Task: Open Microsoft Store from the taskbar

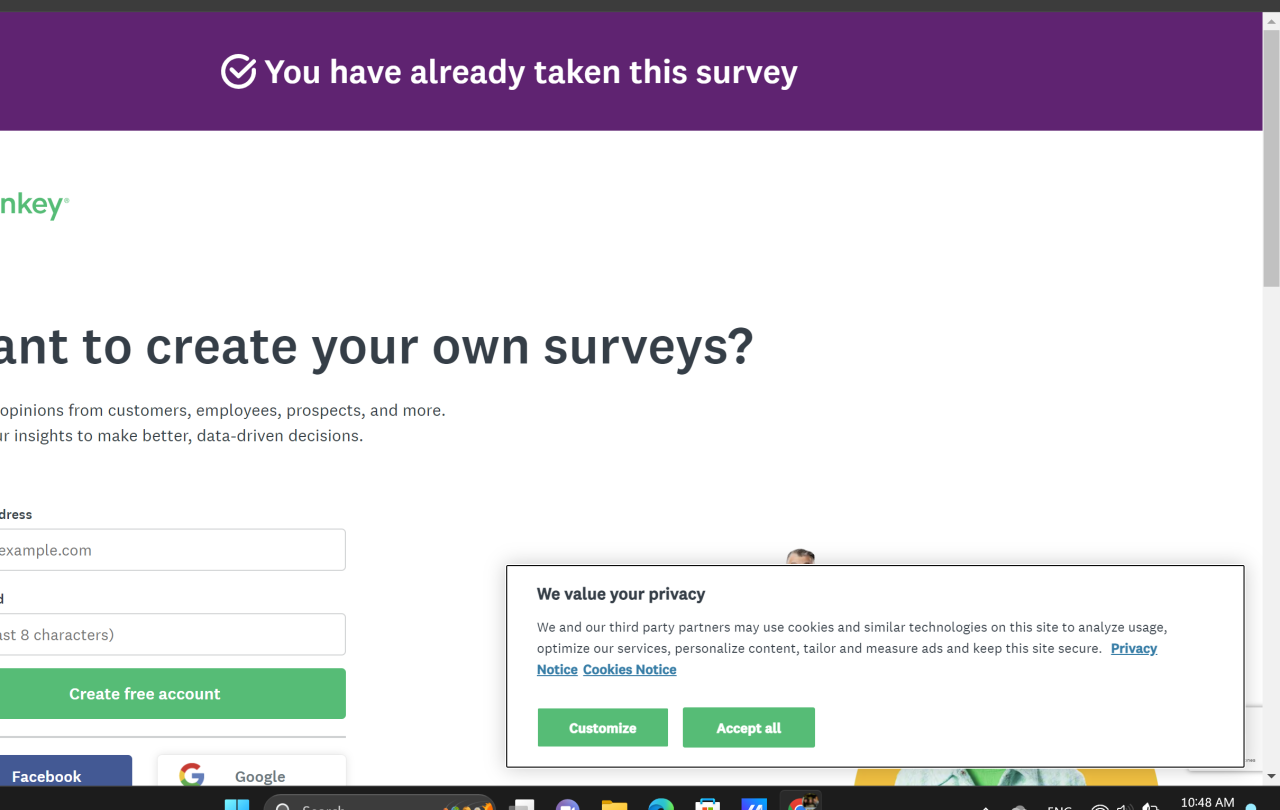Action: point(708,805)
